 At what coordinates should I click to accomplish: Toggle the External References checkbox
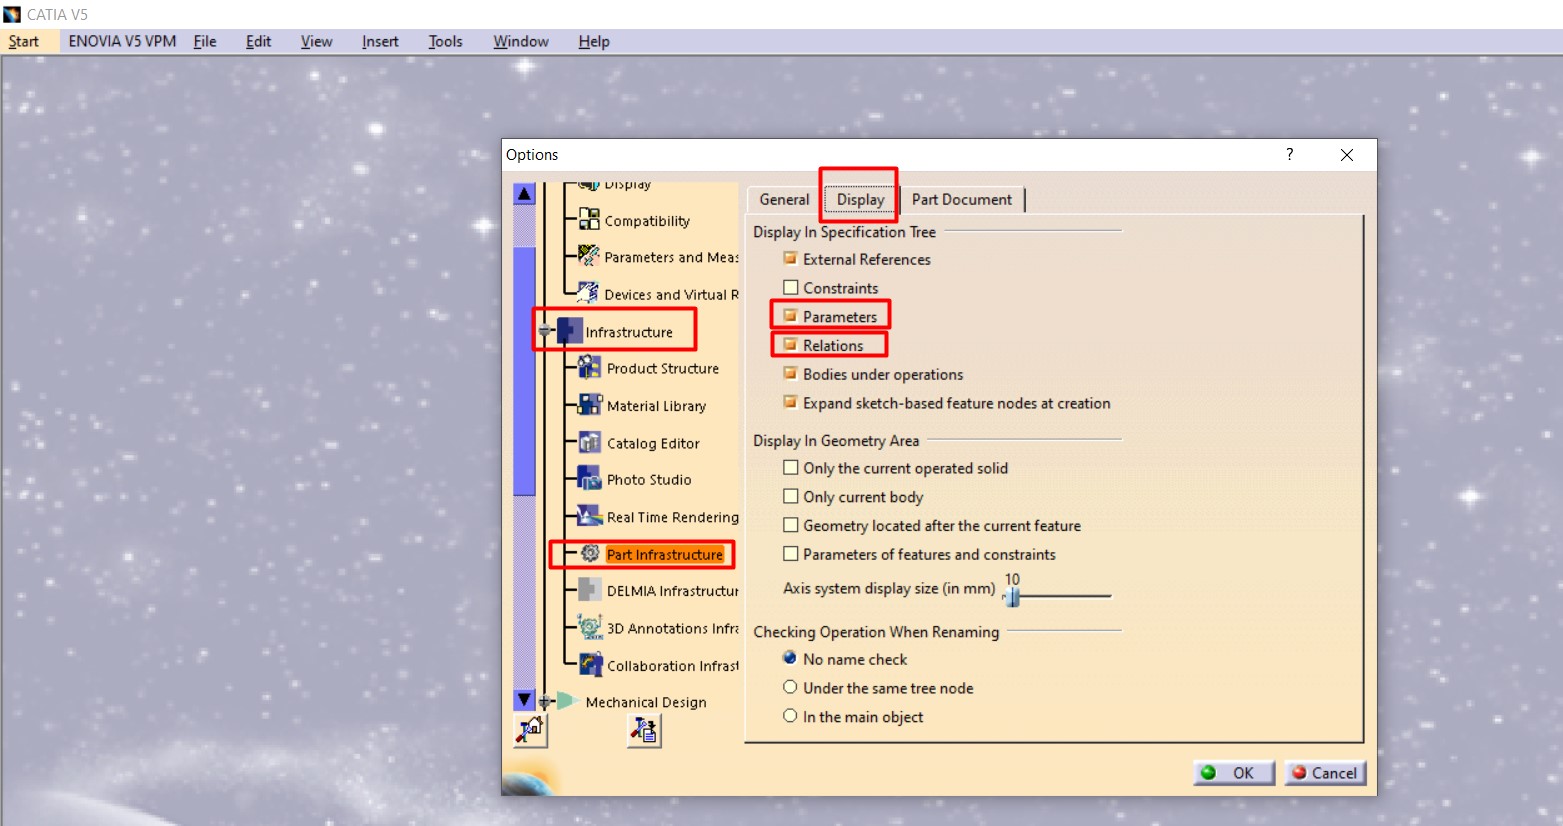tap(790, 258)
